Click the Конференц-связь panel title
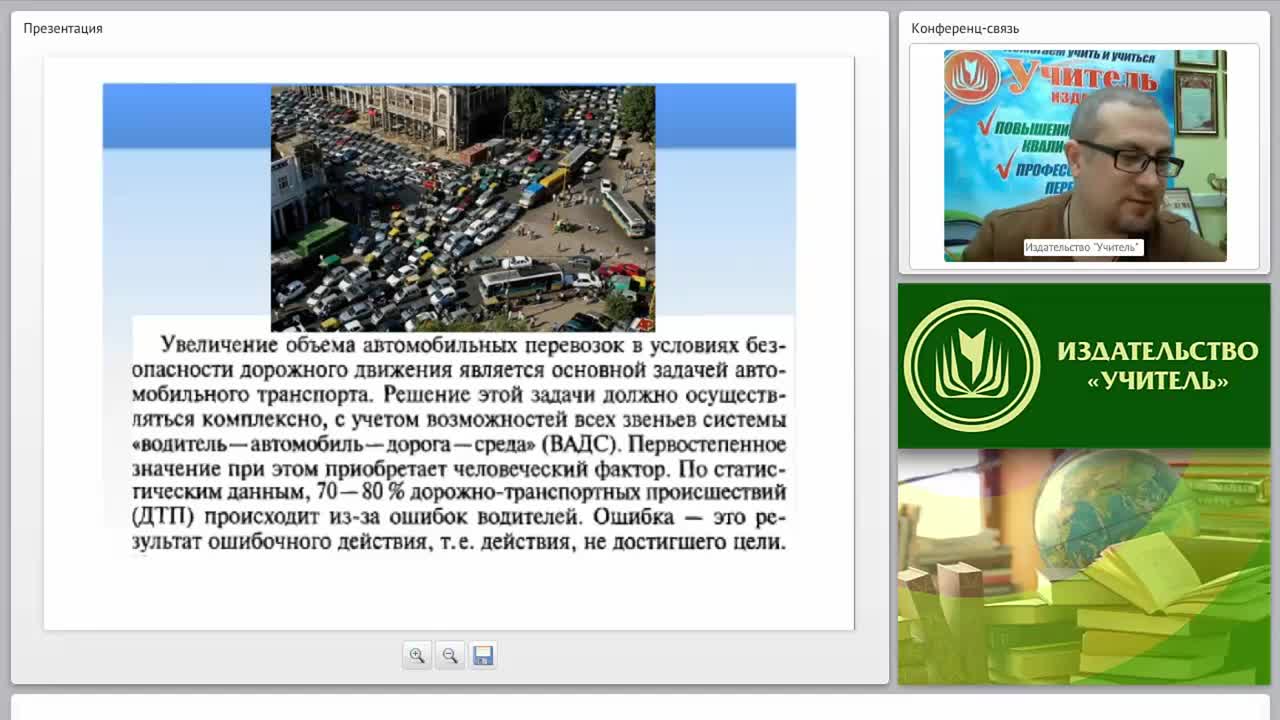Image resolution: width=1280 pixels, height=720 pixels. pyautogui.click(x=965, y=28)
